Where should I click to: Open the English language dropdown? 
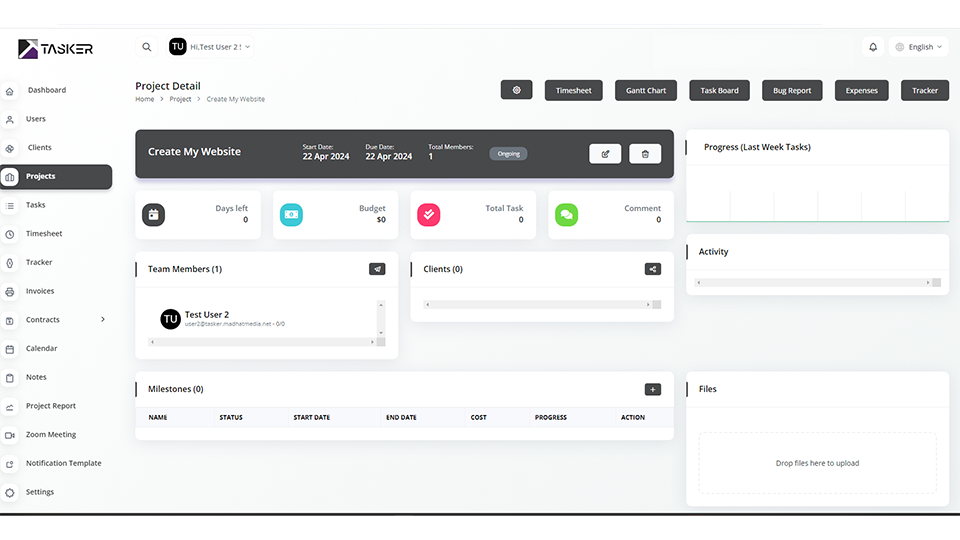[x=920, y=47]
